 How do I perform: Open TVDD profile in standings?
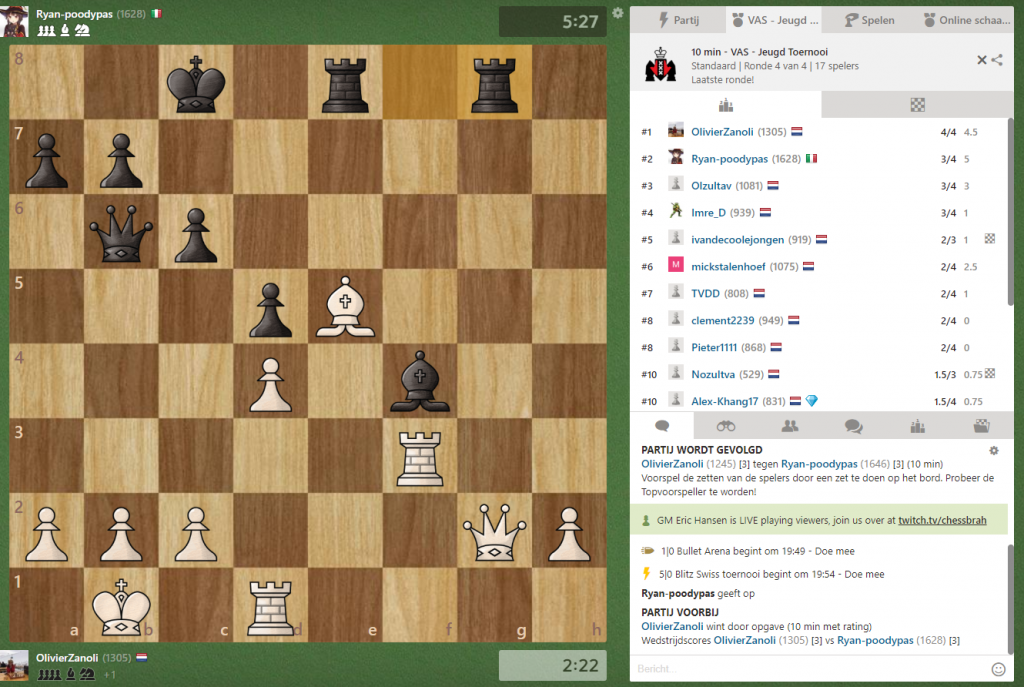(x=705, y=294)
